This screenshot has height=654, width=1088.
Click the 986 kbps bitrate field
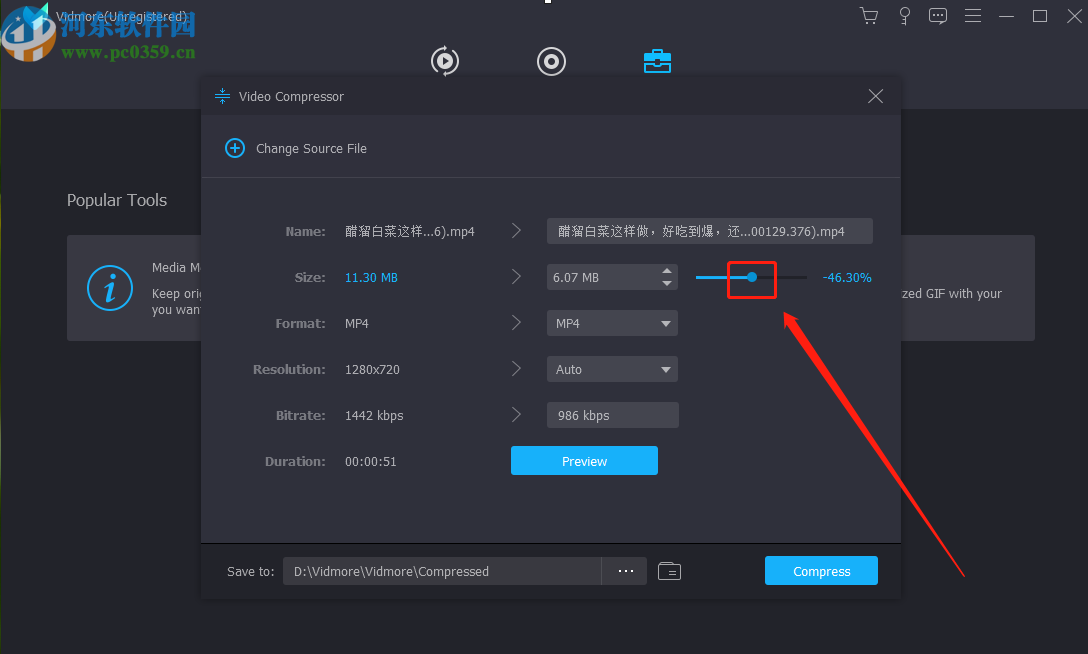612,415
